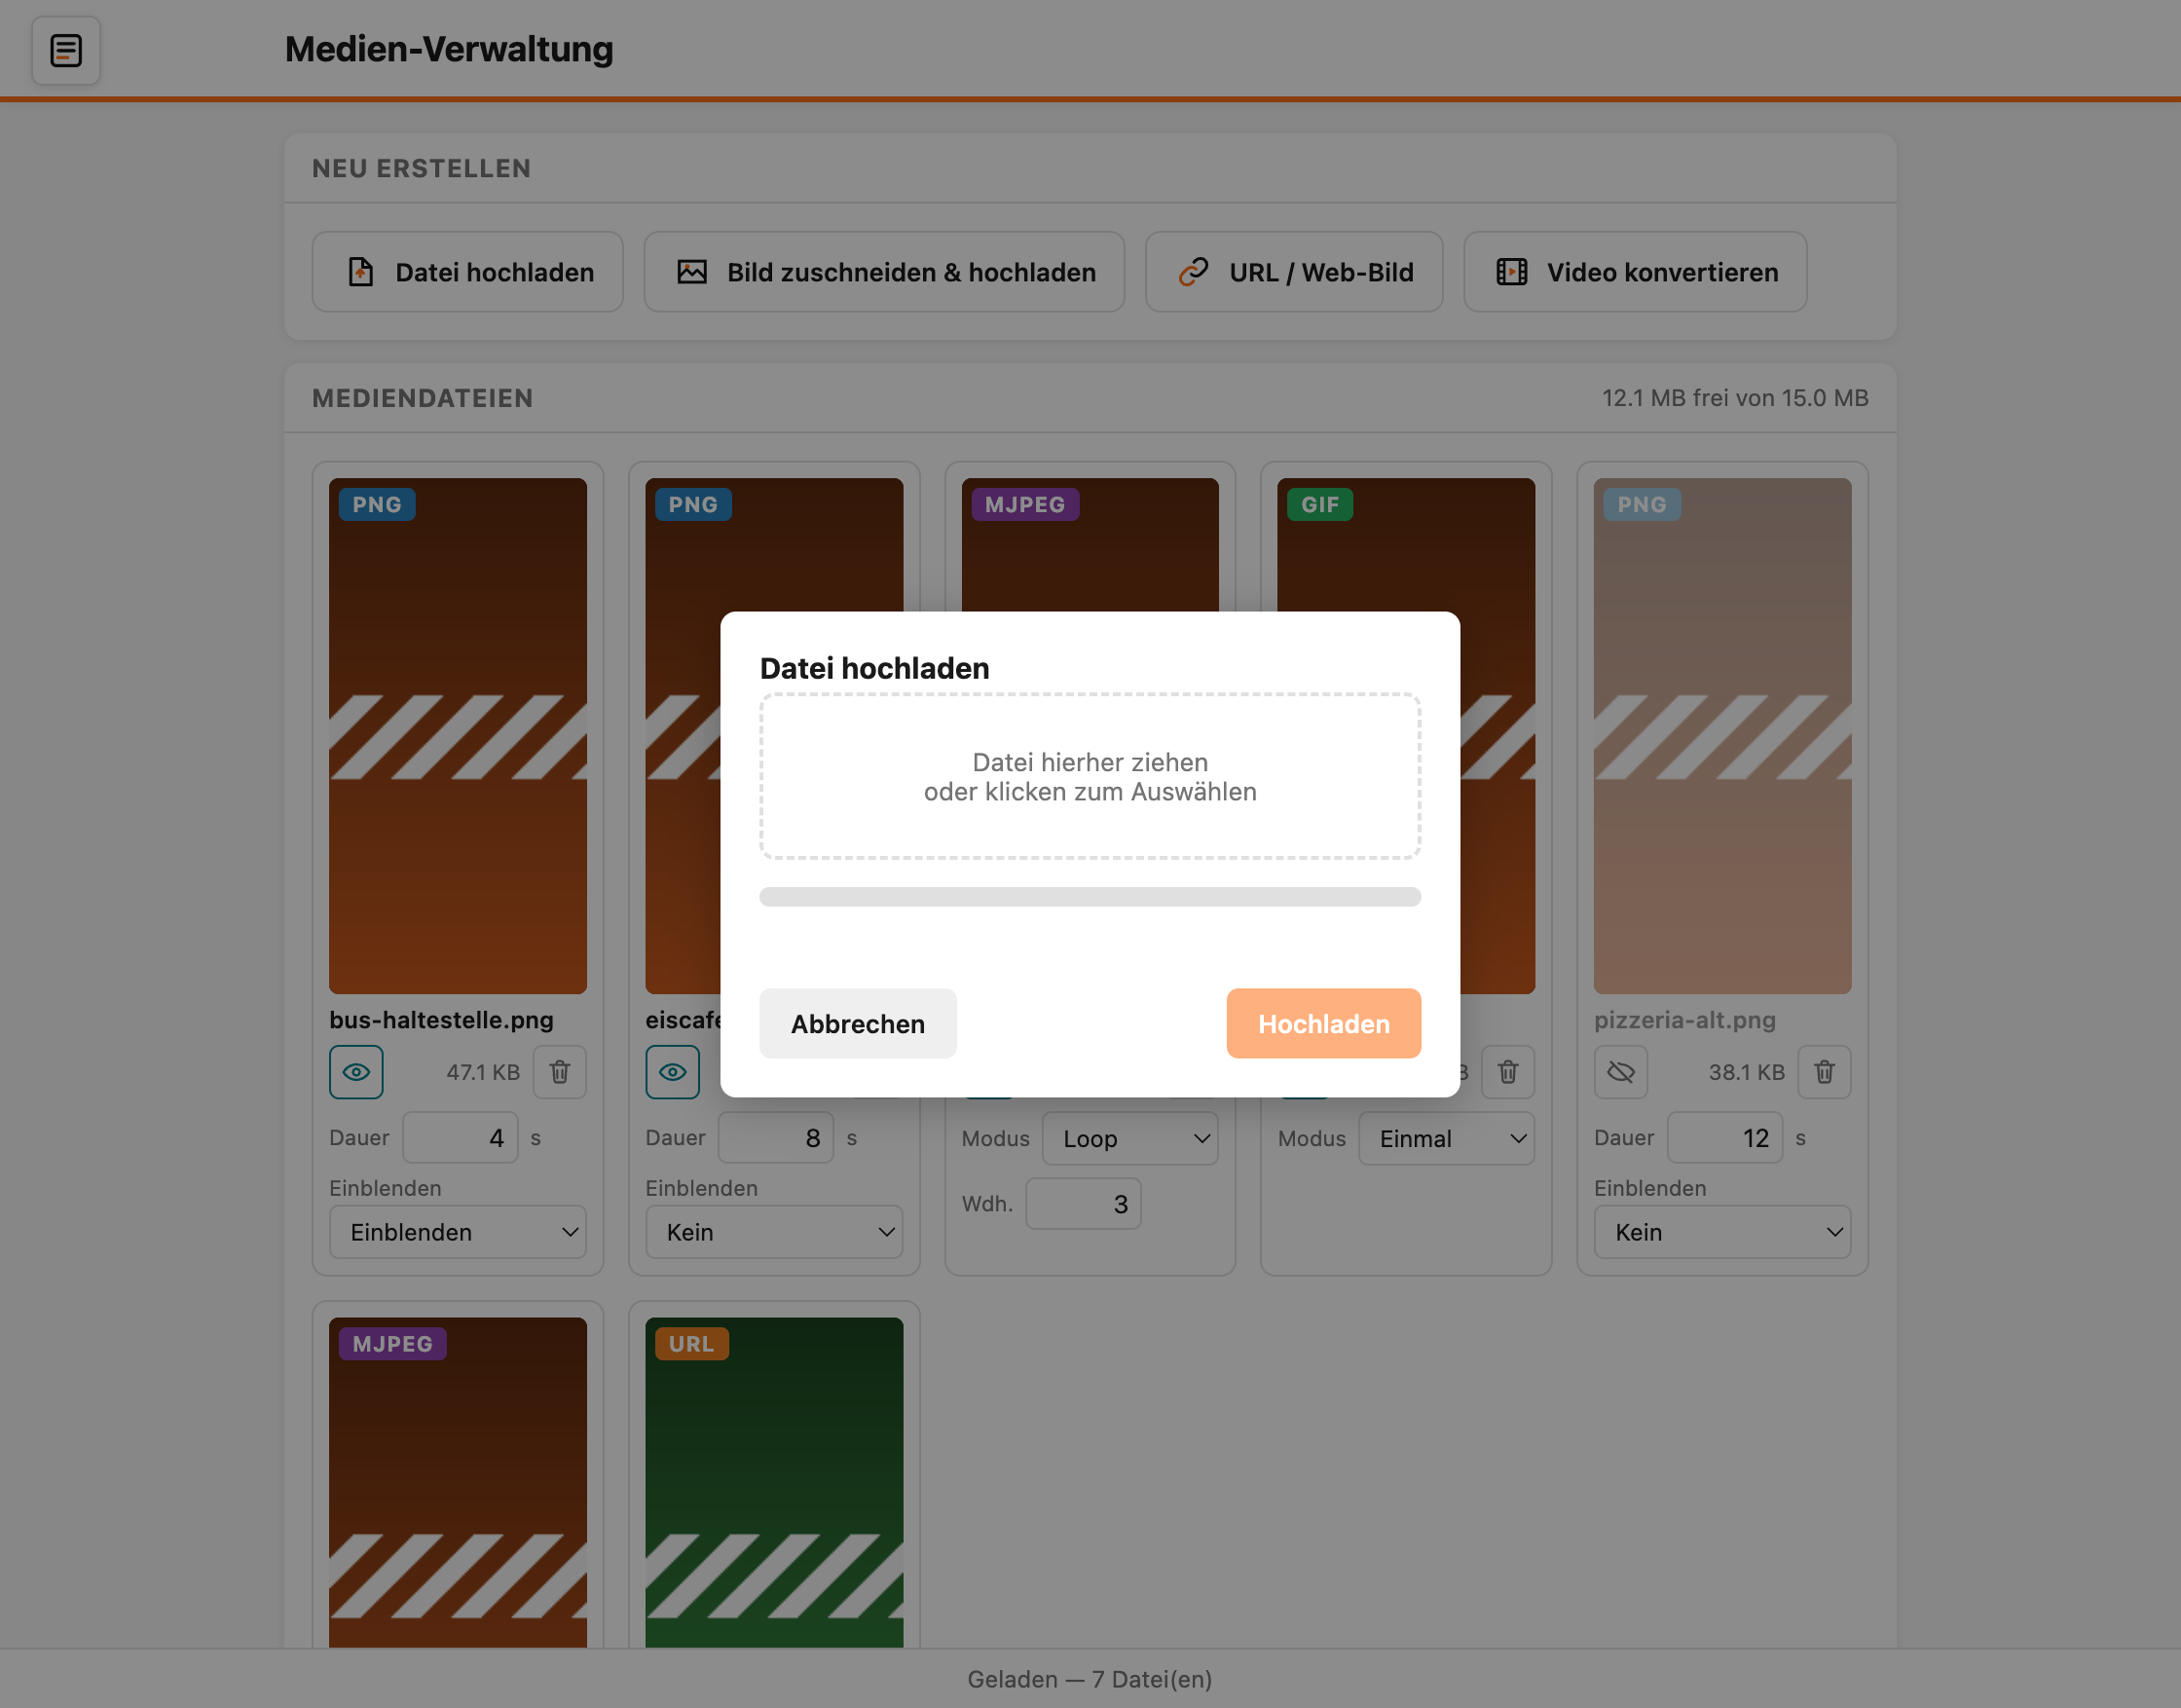Click the trash icon on the GIF card
Viewport: 2181px width, 1708px height.
tap(1508, 1072)
